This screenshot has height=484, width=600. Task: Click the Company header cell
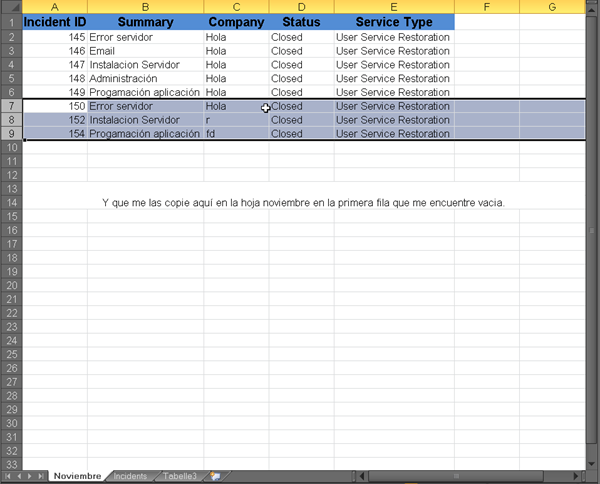point(236,22)
